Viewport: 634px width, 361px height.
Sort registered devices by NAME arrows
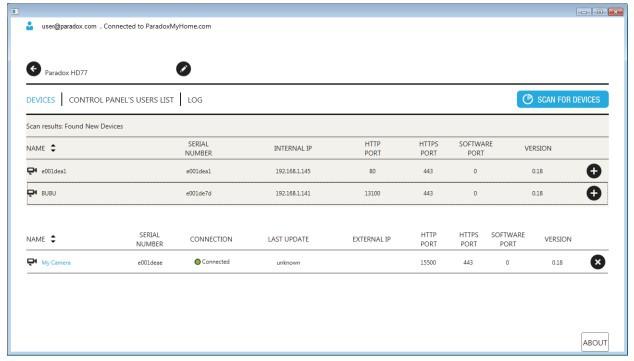click(53, 239)
